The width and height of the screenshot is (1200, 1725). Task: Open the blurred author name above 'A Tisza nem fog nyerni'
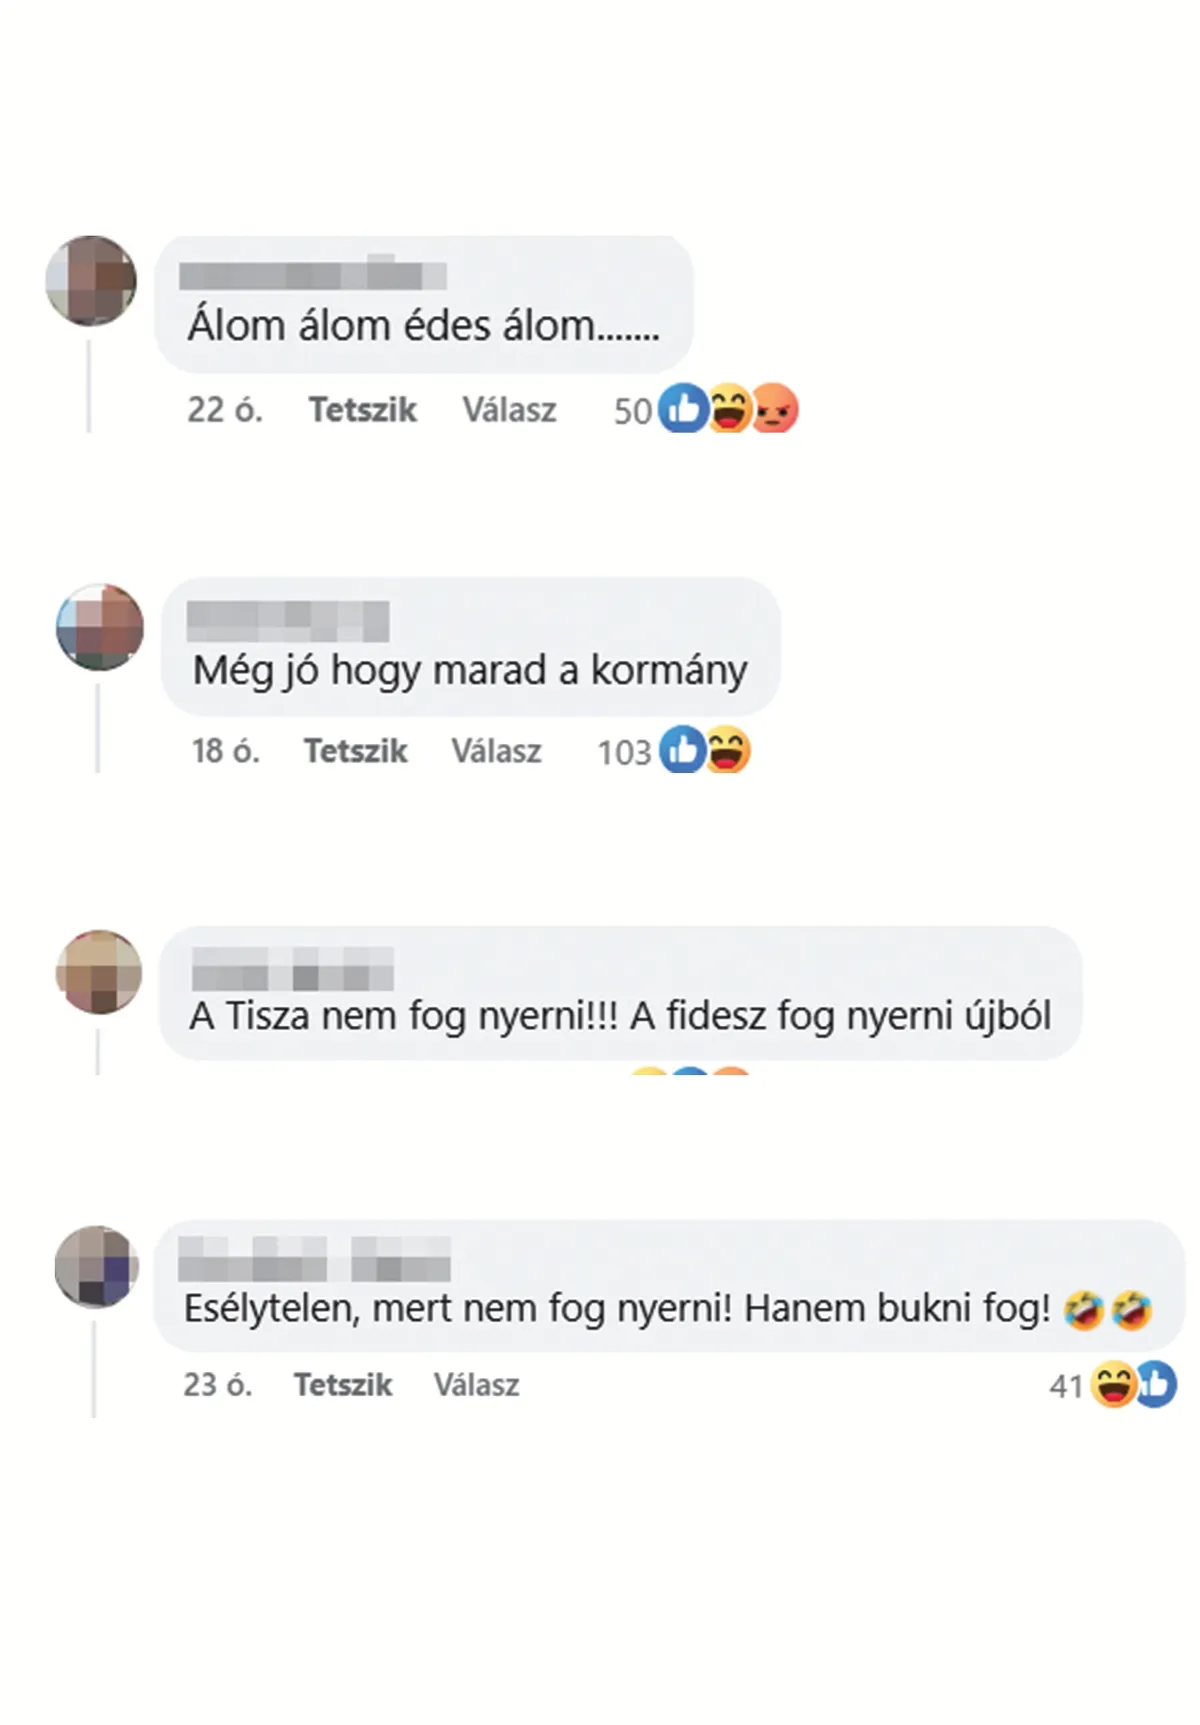pyautogui.click(x=293, y=968)
